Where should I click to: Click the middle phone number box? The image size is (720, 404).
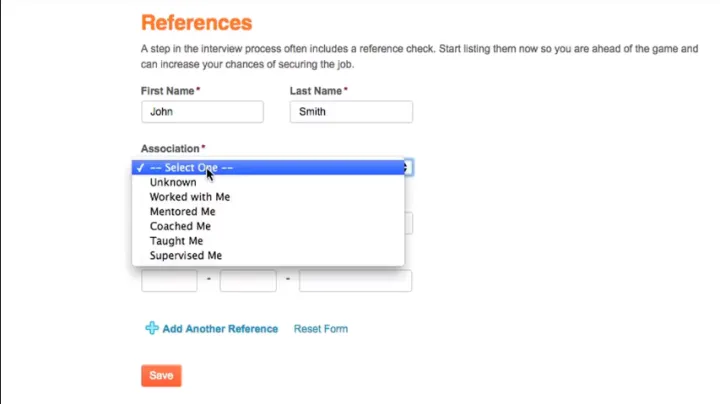pos(247,280)
